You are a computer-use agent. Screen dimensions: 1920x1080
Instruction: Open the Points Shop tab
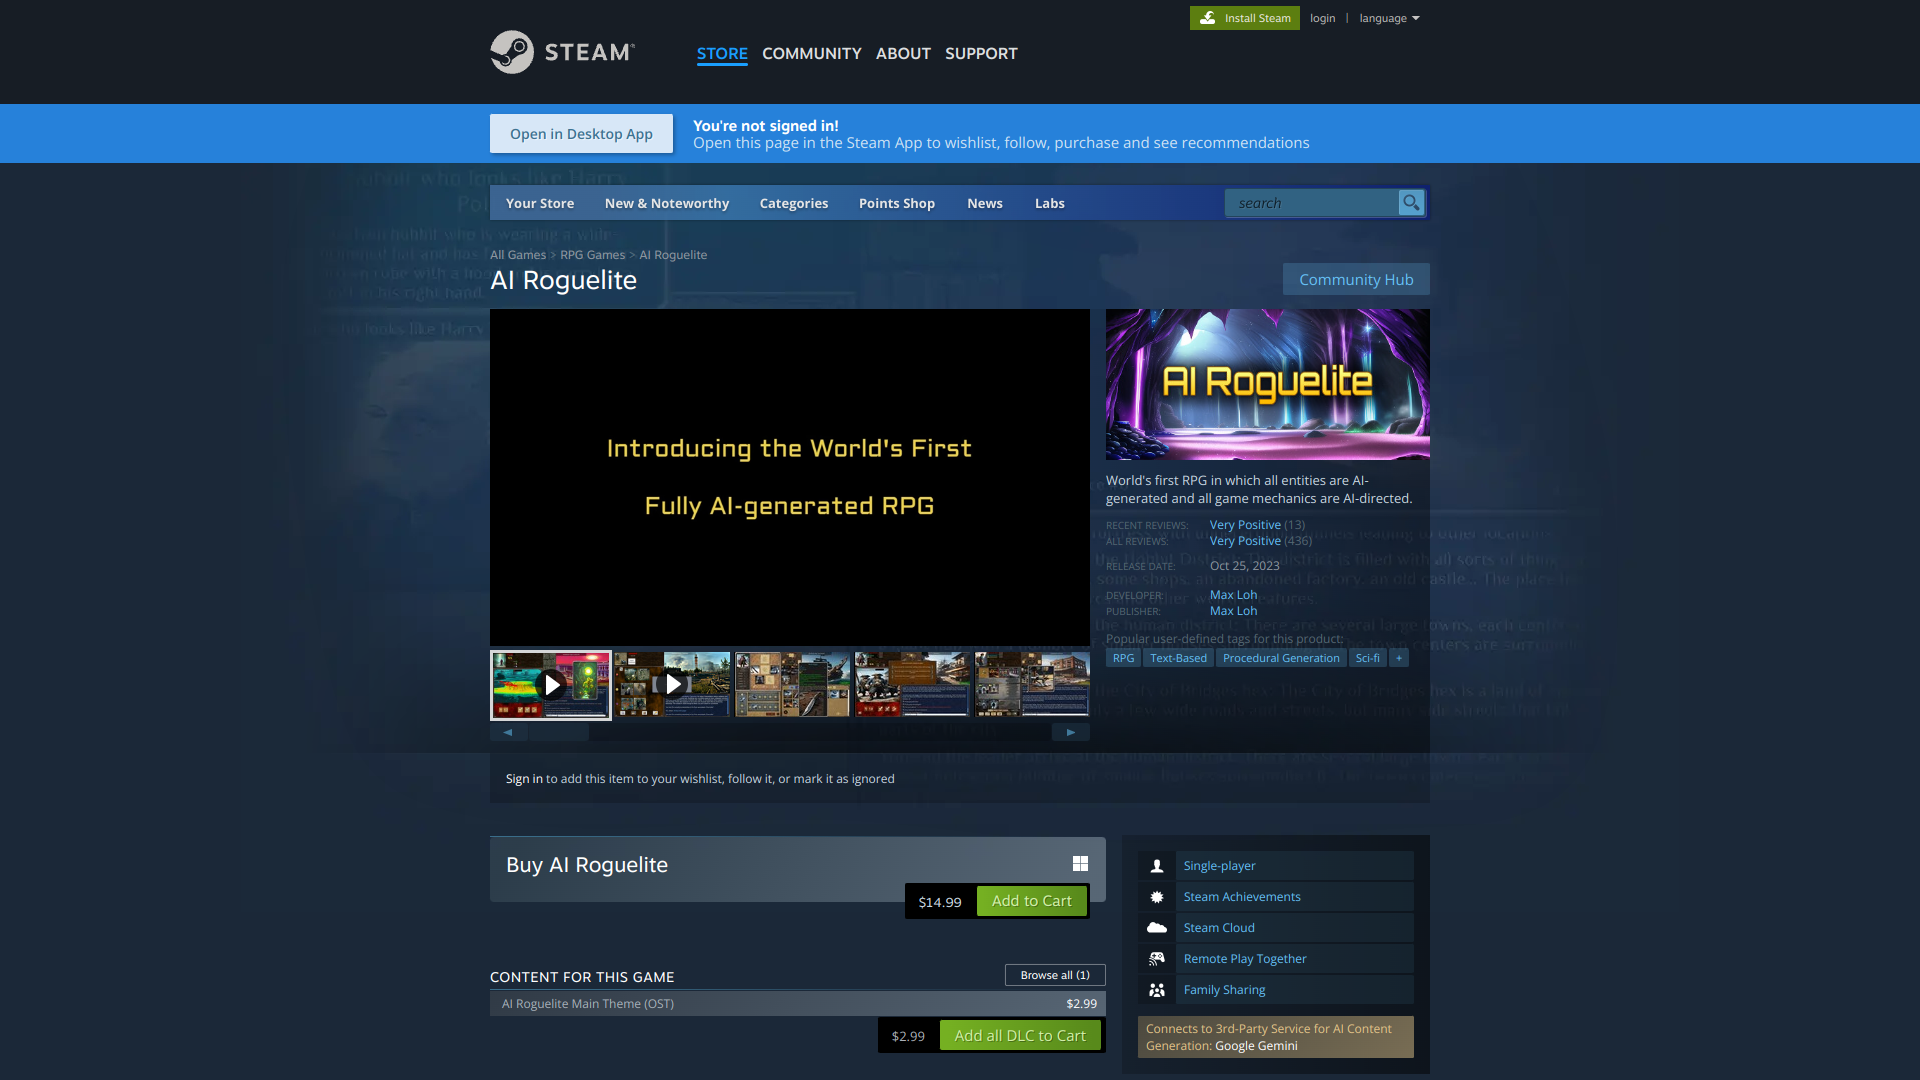click(x=896, y=203)
